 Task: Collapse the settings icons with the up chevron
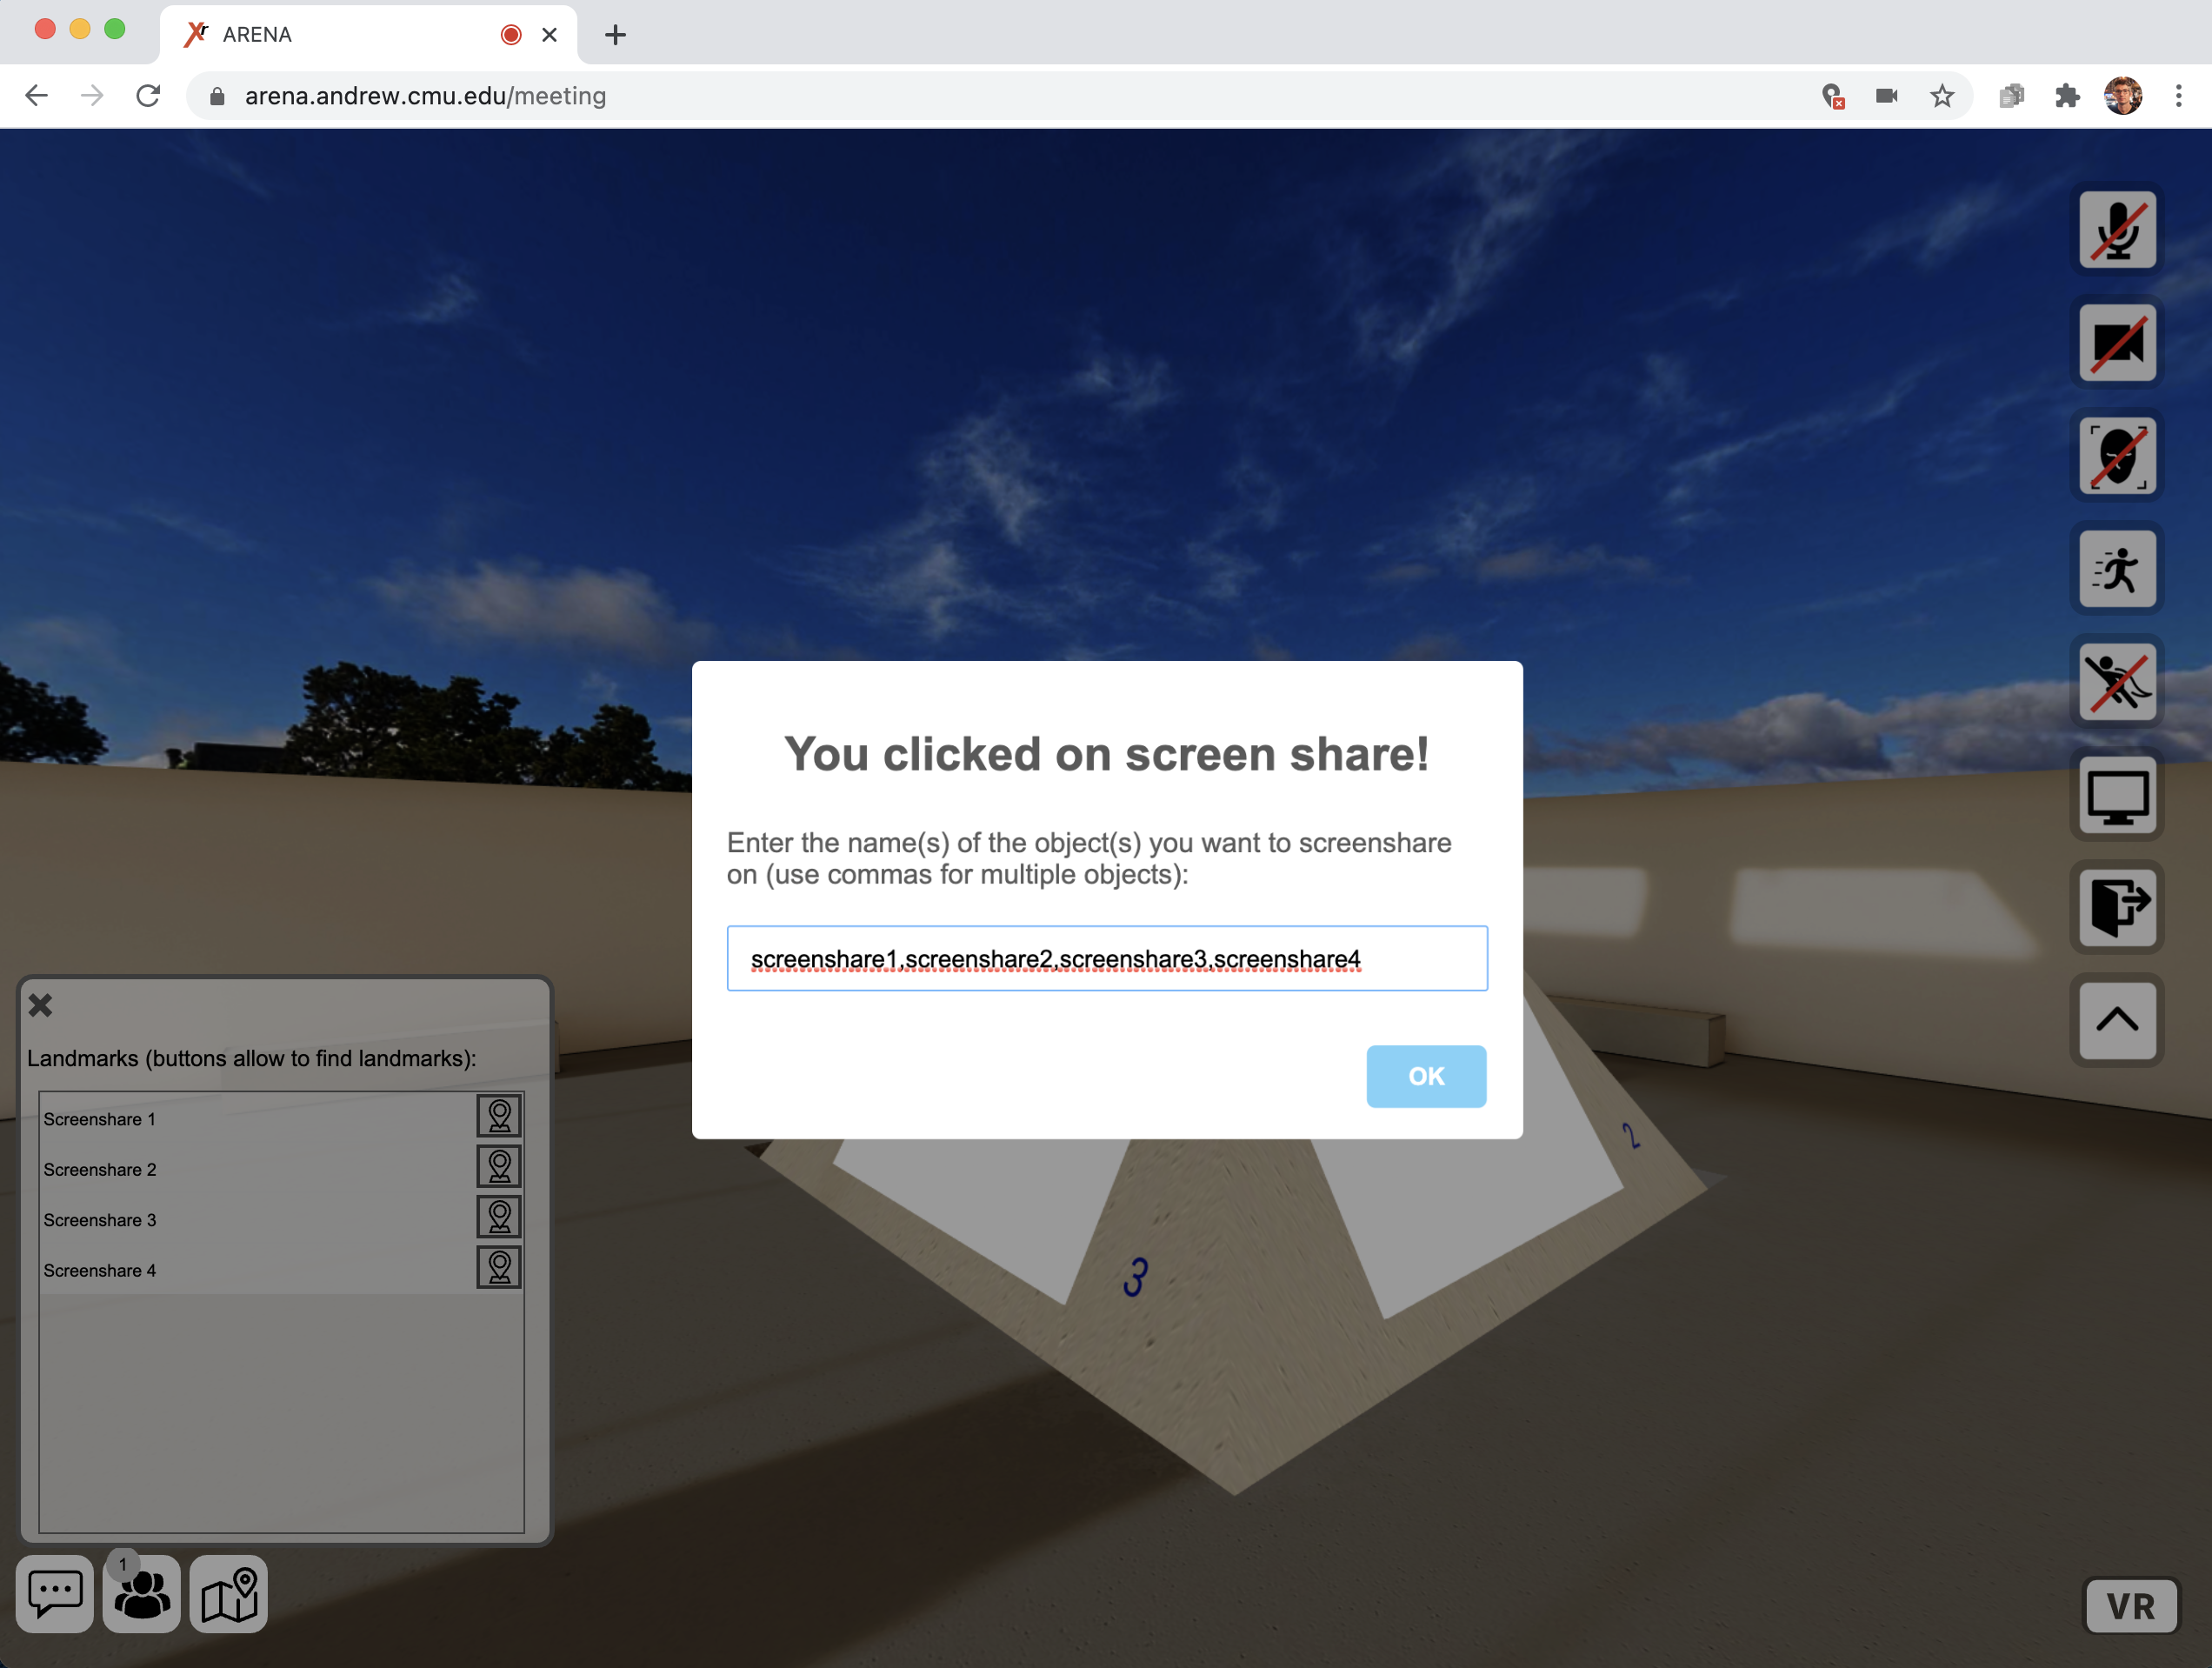2117,1021
